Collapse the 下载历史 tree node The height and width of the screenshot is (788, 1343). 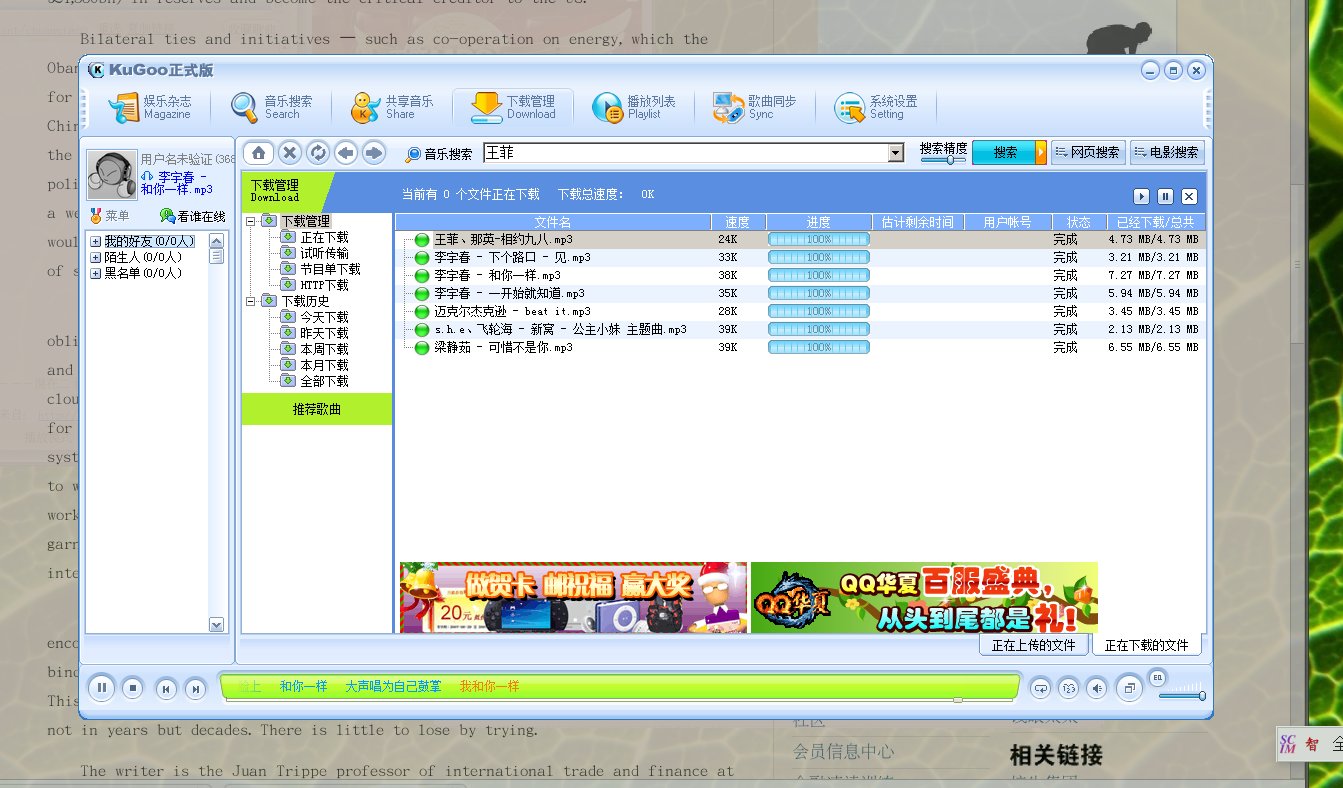coord(251,301)
